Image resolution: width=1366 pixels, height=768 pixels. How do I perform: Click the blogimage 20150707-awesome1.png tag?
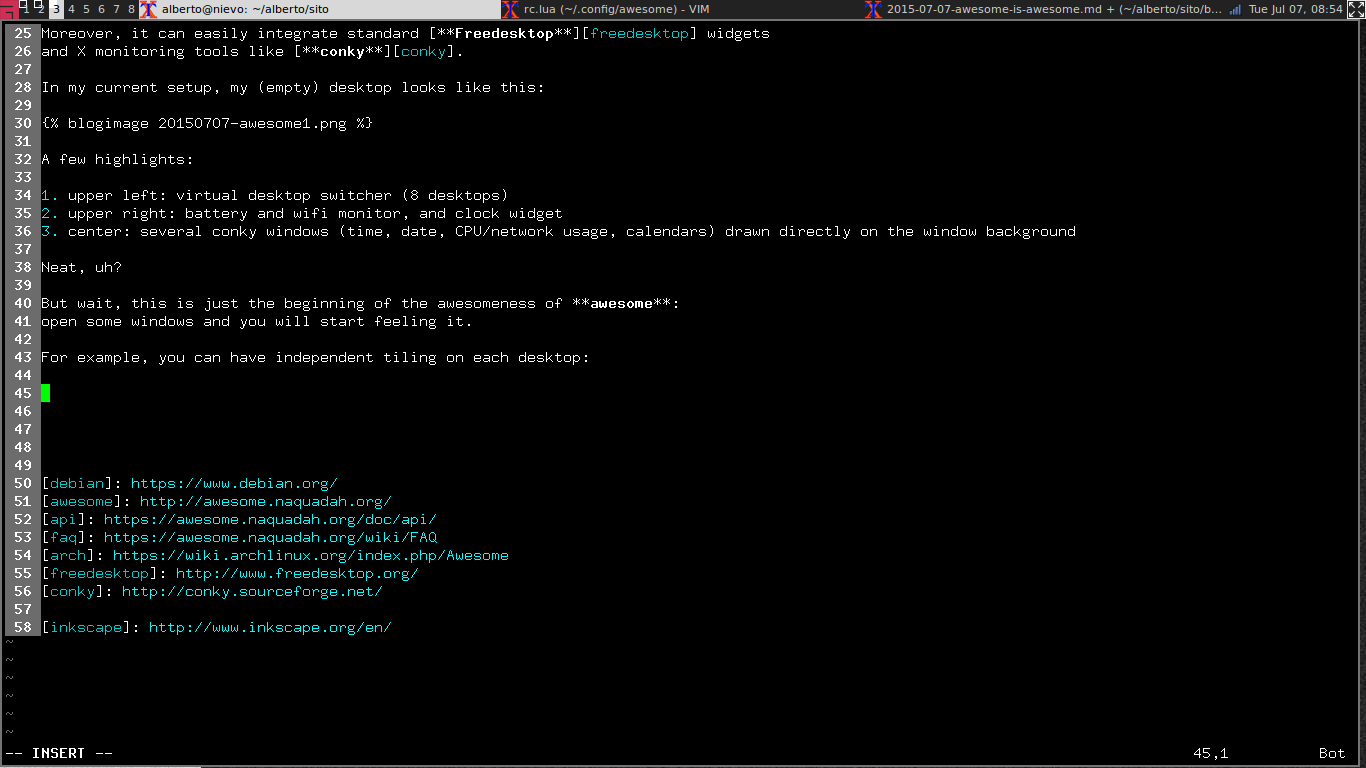tap(207, 123)
